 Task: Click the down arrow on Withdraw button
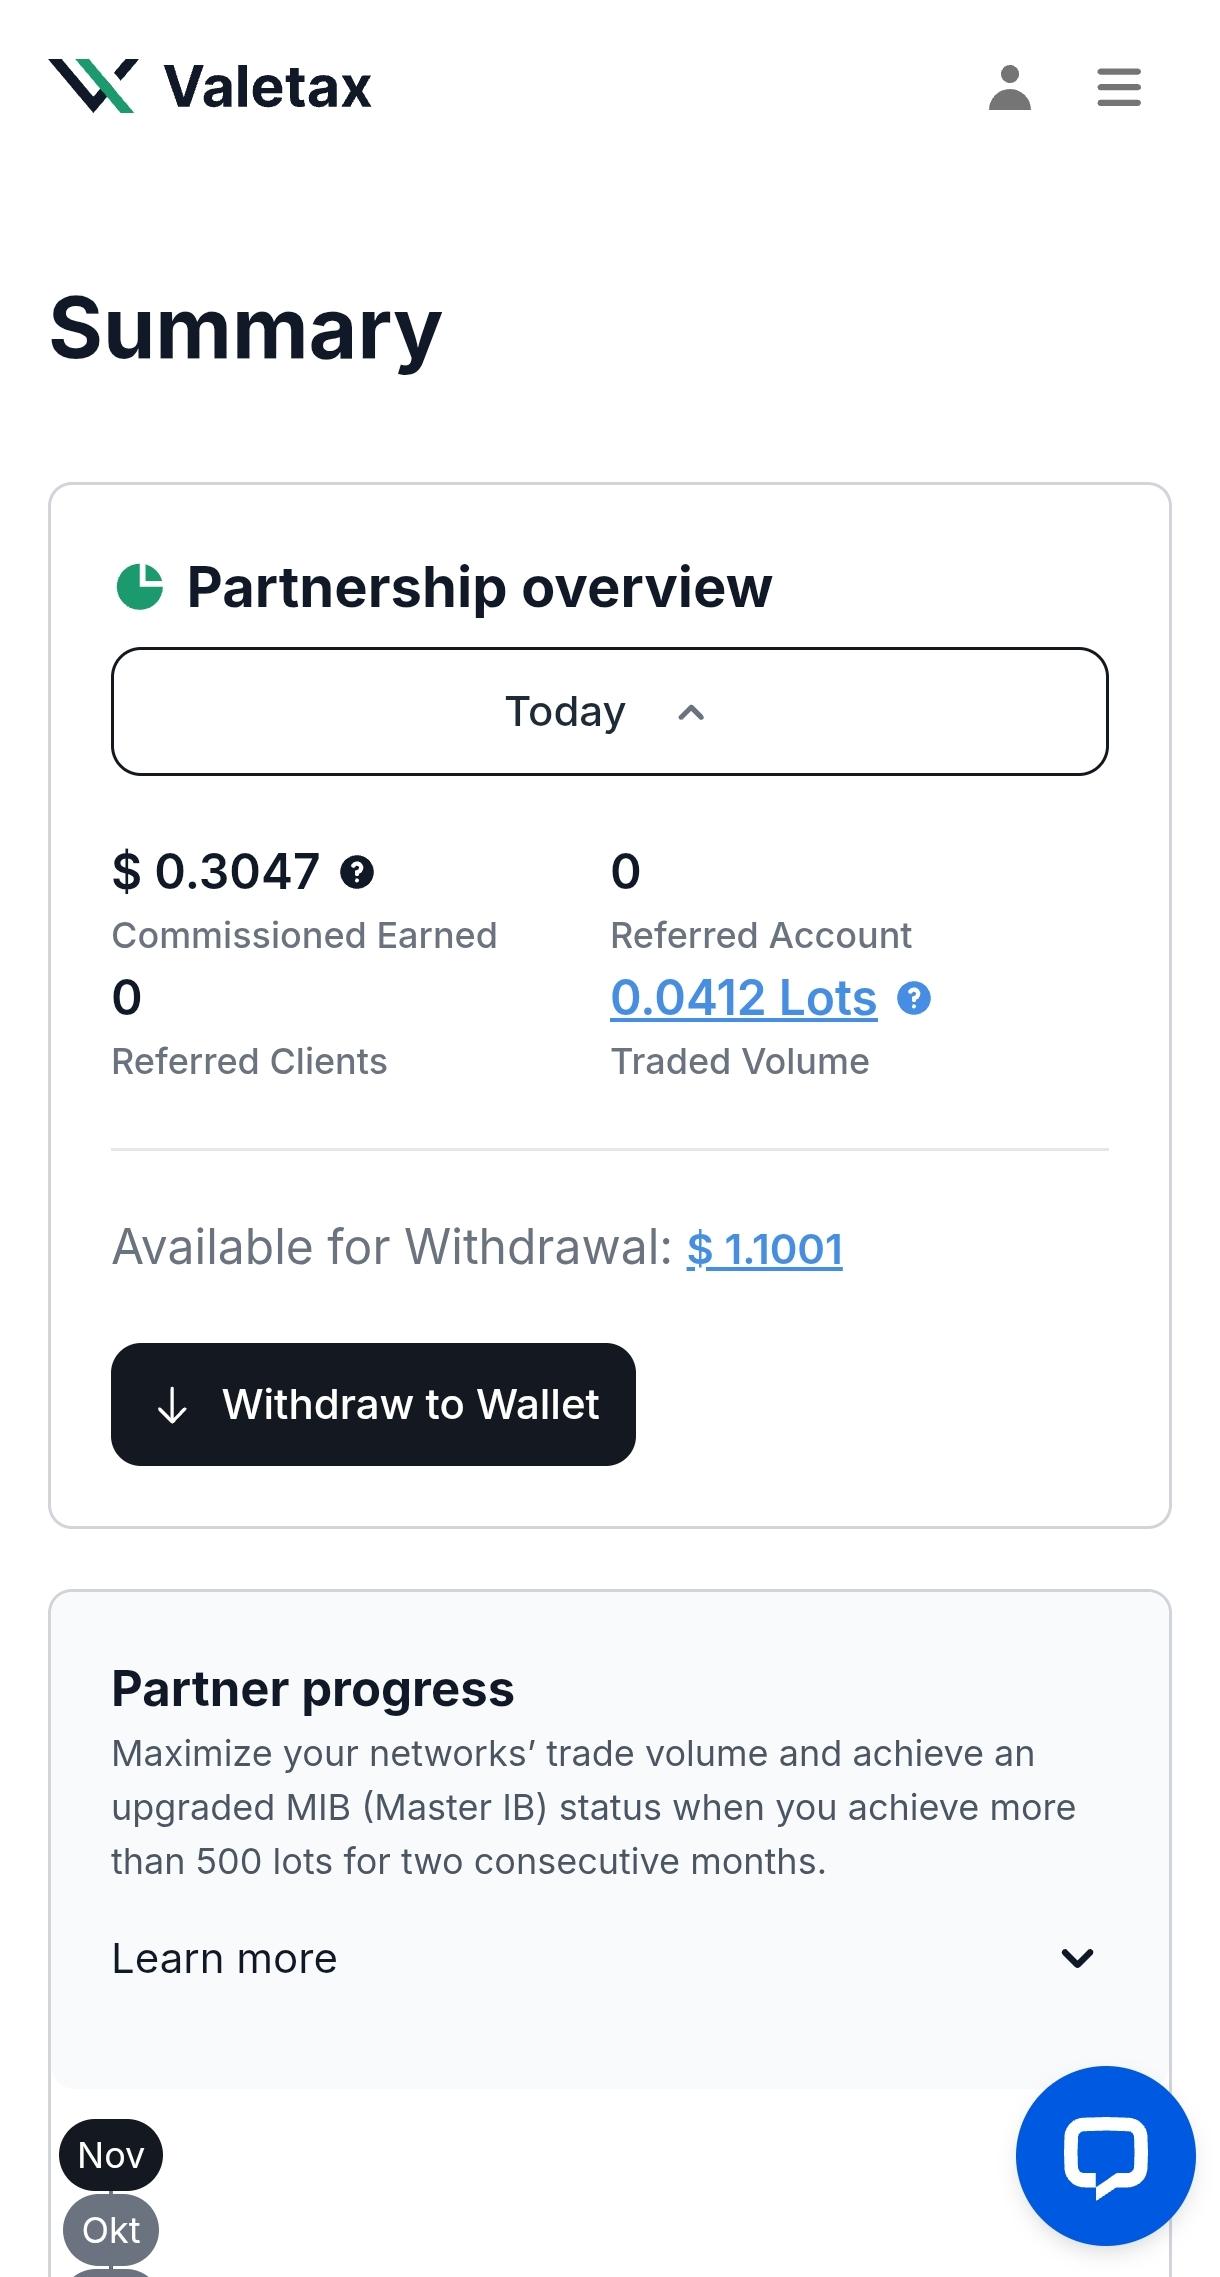172,1405
